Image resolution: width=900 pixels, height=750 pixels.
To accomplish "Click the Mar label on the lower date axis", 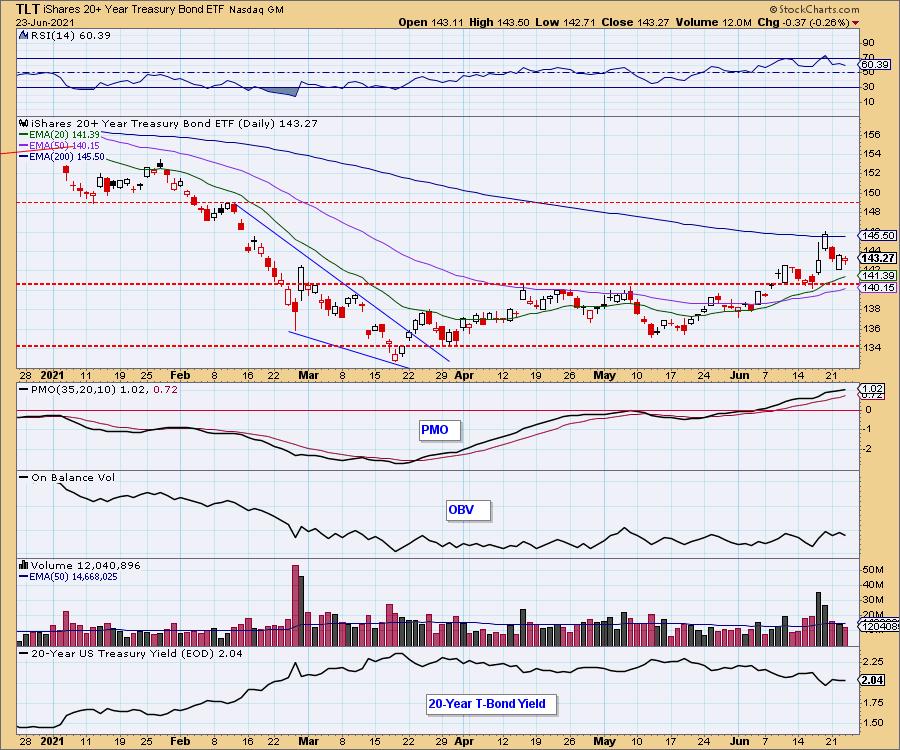I will pos(308,741).
